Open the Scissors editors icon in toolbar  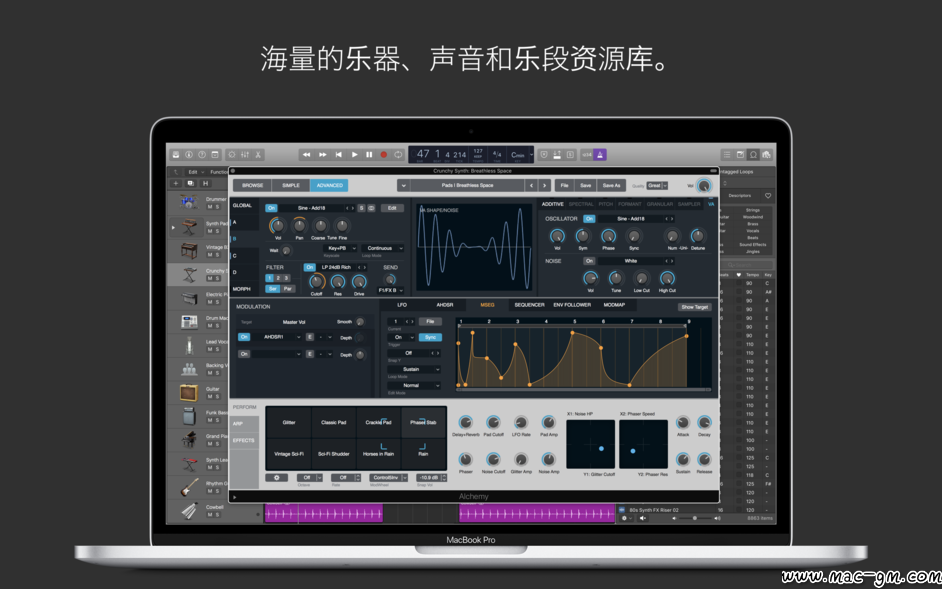(x=258, y=154)
